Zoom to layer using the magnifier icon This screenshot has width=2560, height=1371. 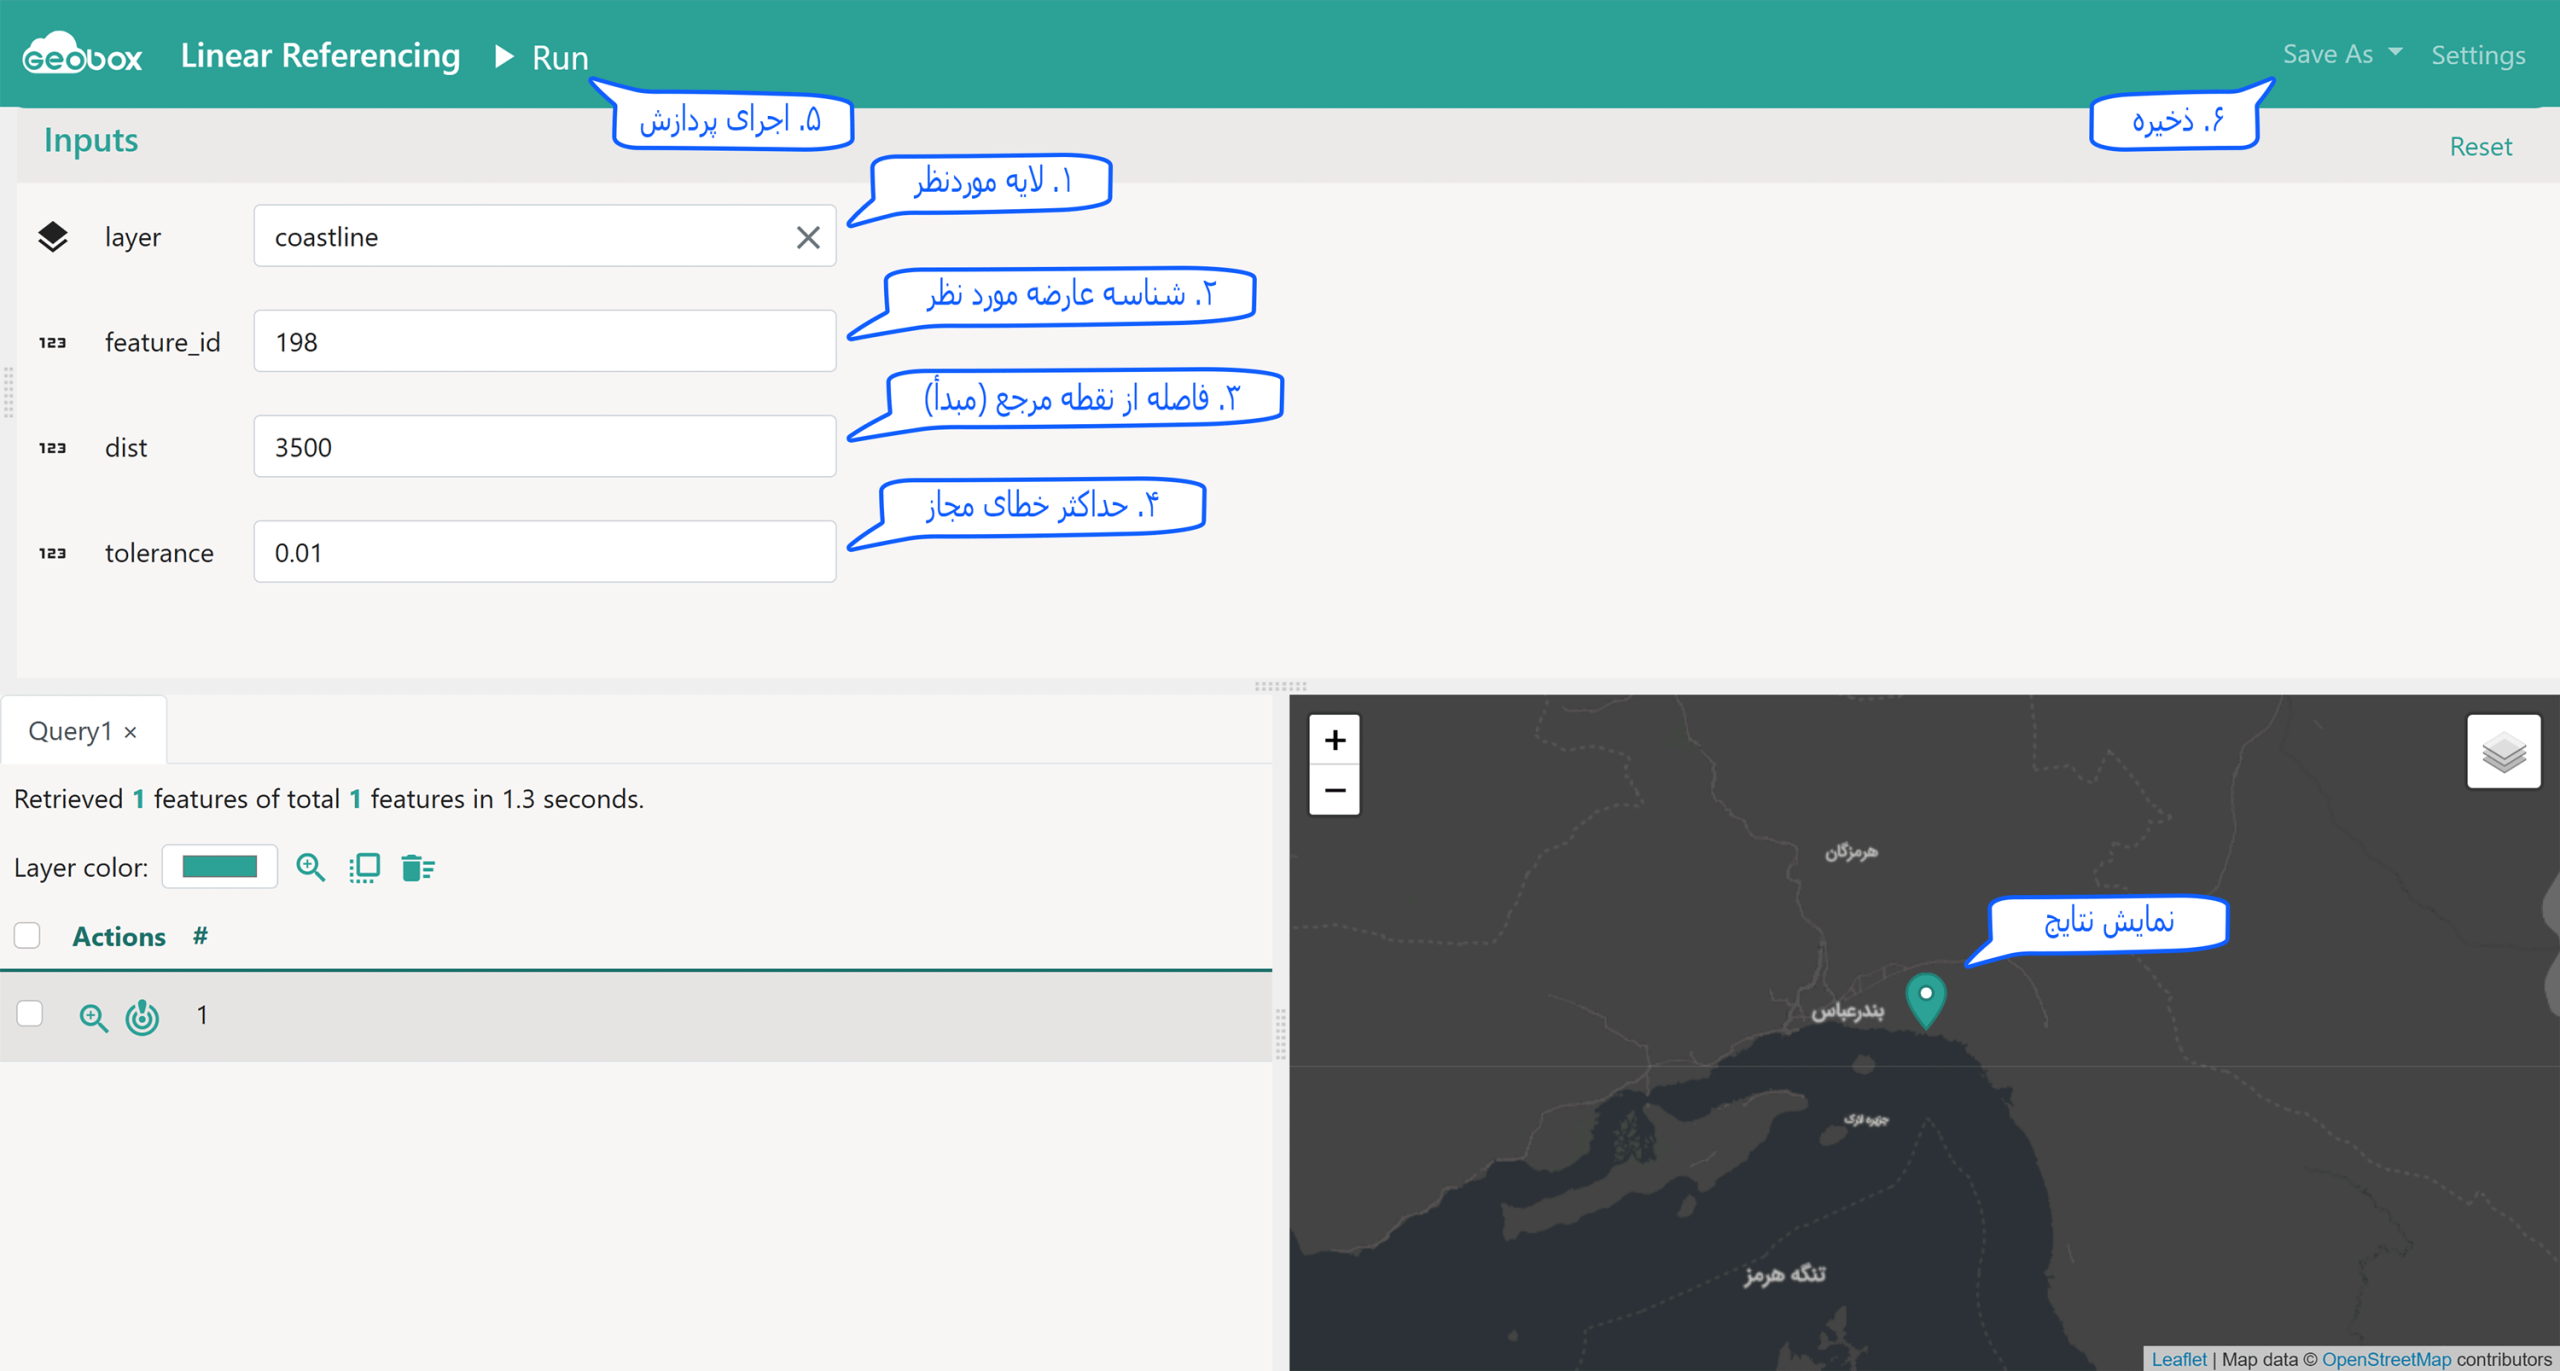(x=311, y=867)
